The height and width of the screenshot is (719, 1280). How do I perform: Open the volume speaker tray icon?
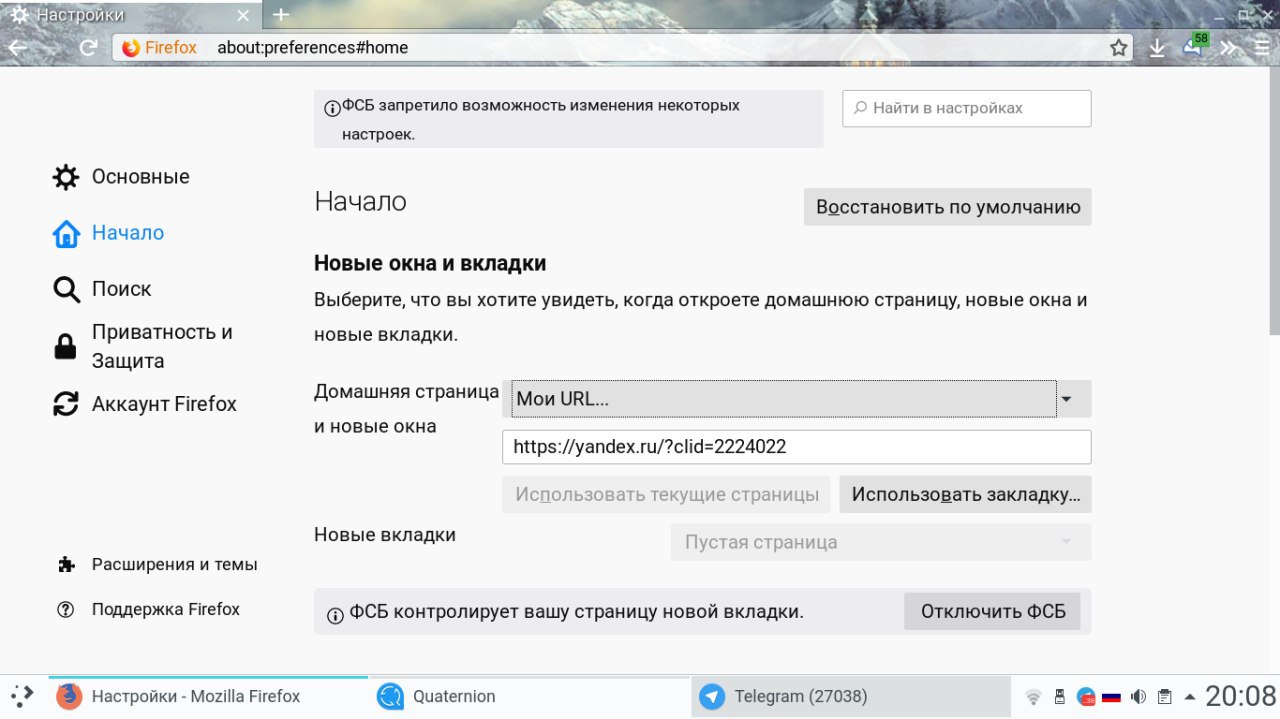(1138, 697)
